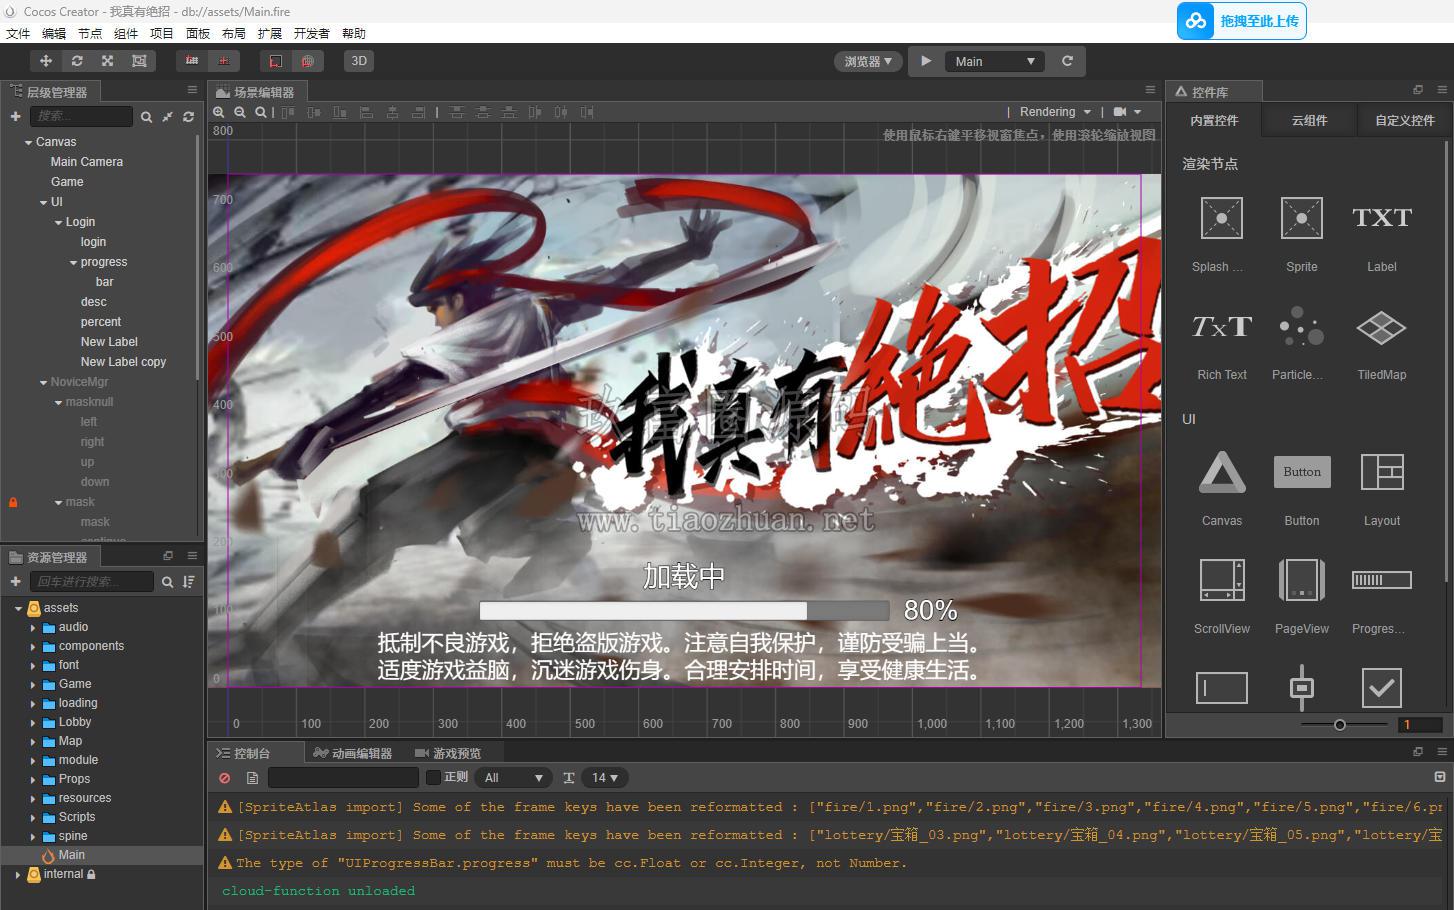
Task: Enable the 正则 regex checkbox
Action: (x=433, y=778)
